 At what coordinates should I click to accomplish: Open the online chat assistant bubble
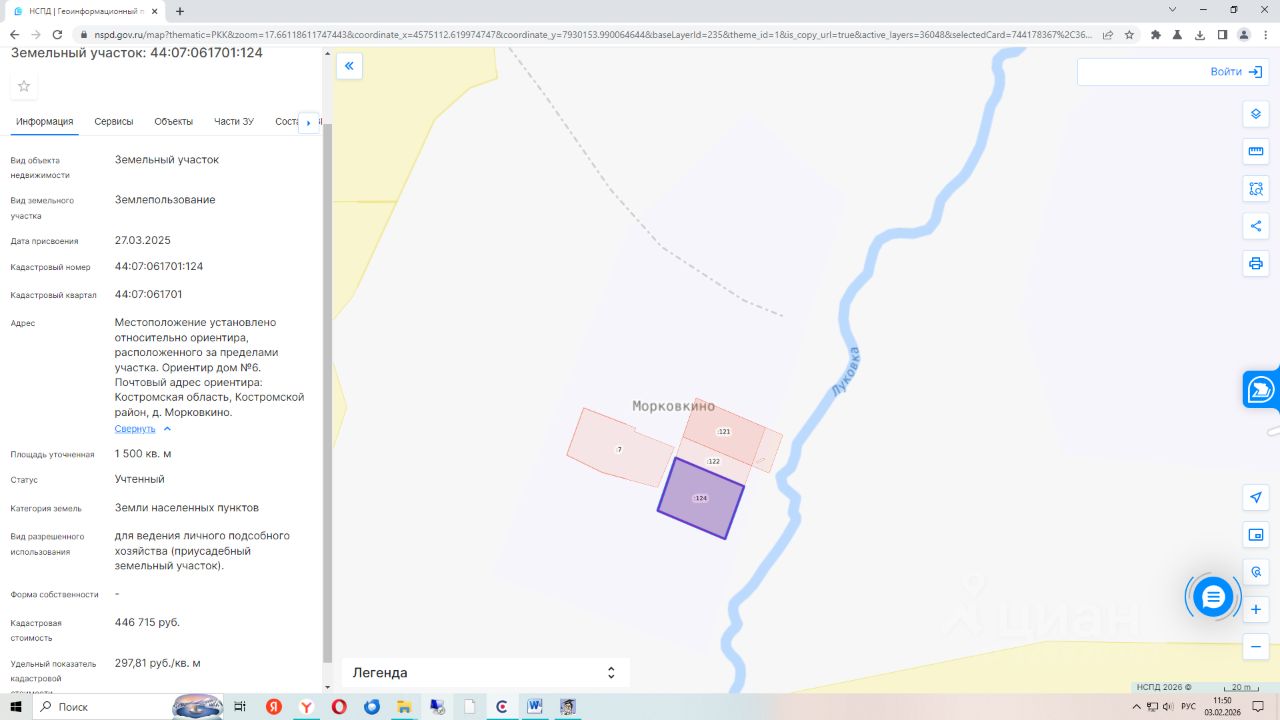[1213, 597]
